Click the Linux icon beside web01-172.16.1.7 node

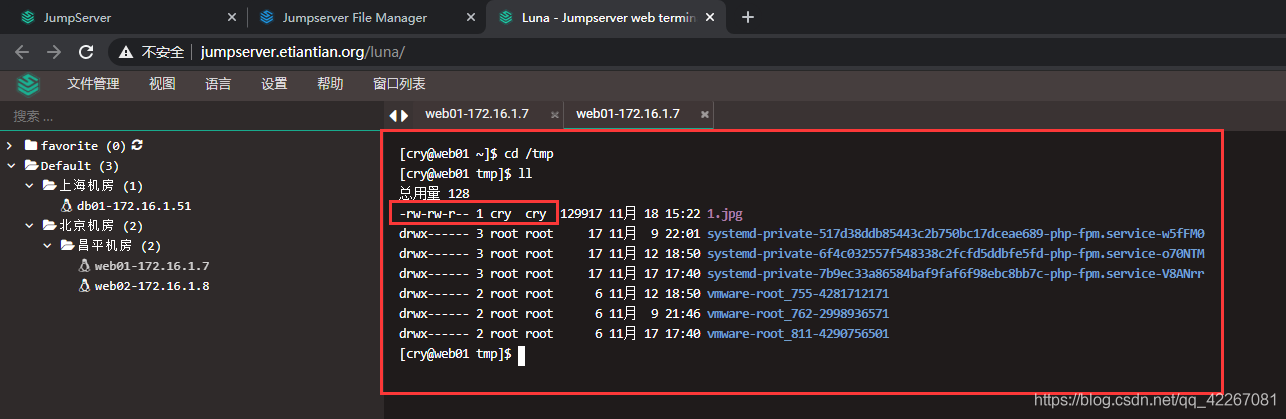point(85,266)
